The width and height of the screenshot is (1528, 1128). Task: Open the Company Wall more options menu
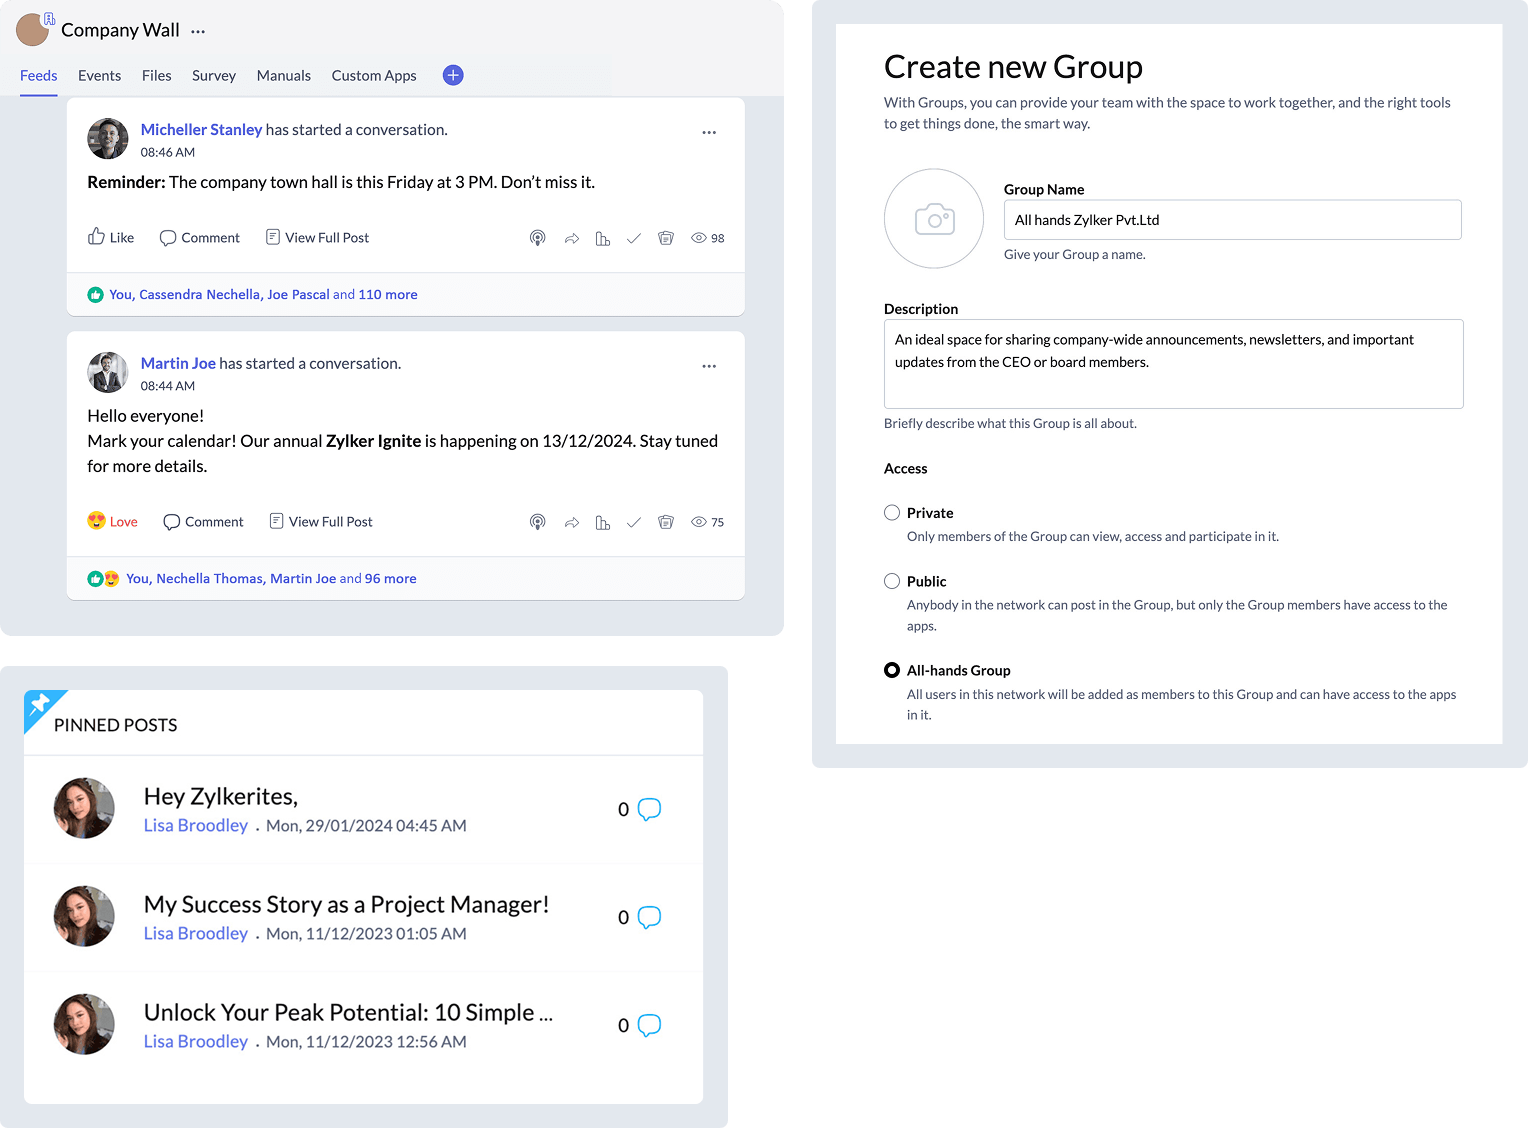tap(198, 31)
